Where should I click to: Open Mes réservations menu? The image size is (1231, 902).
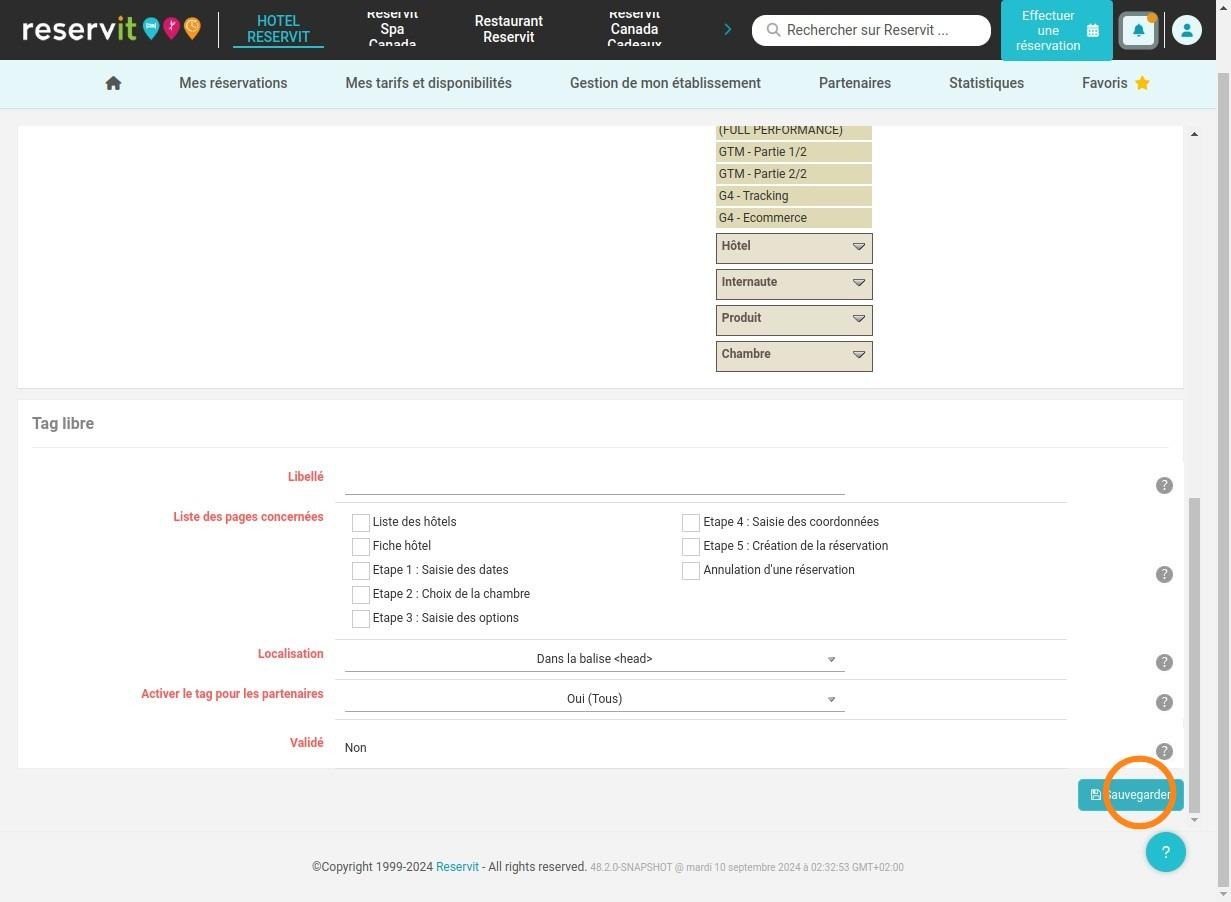point(233,83)
